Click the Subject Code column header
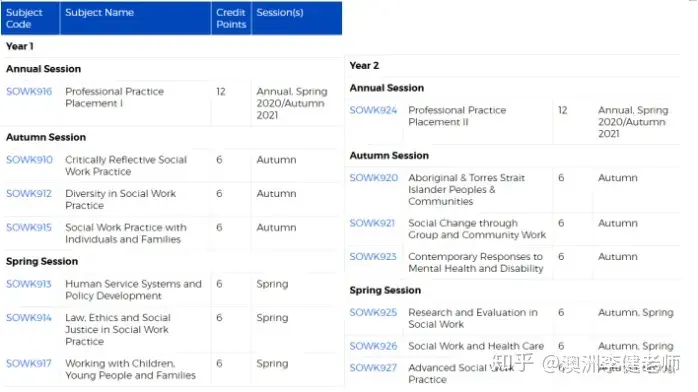 pos(31,18)
